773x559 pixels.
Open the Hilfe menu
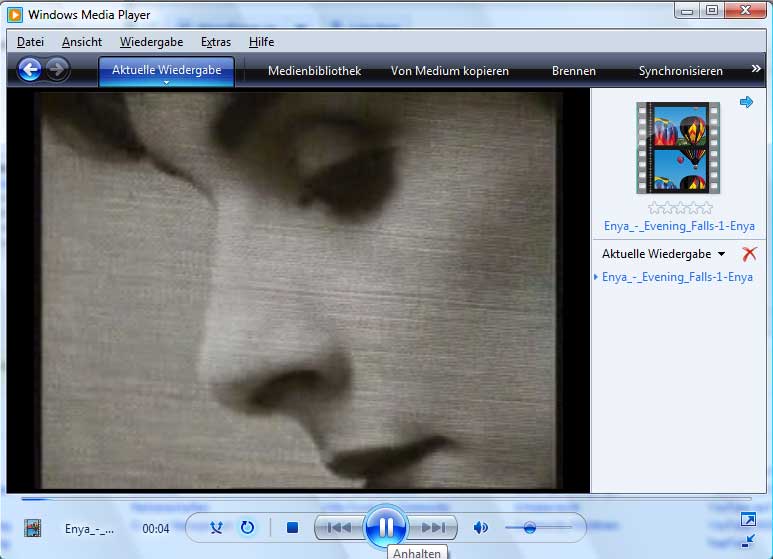pos(261,42)
